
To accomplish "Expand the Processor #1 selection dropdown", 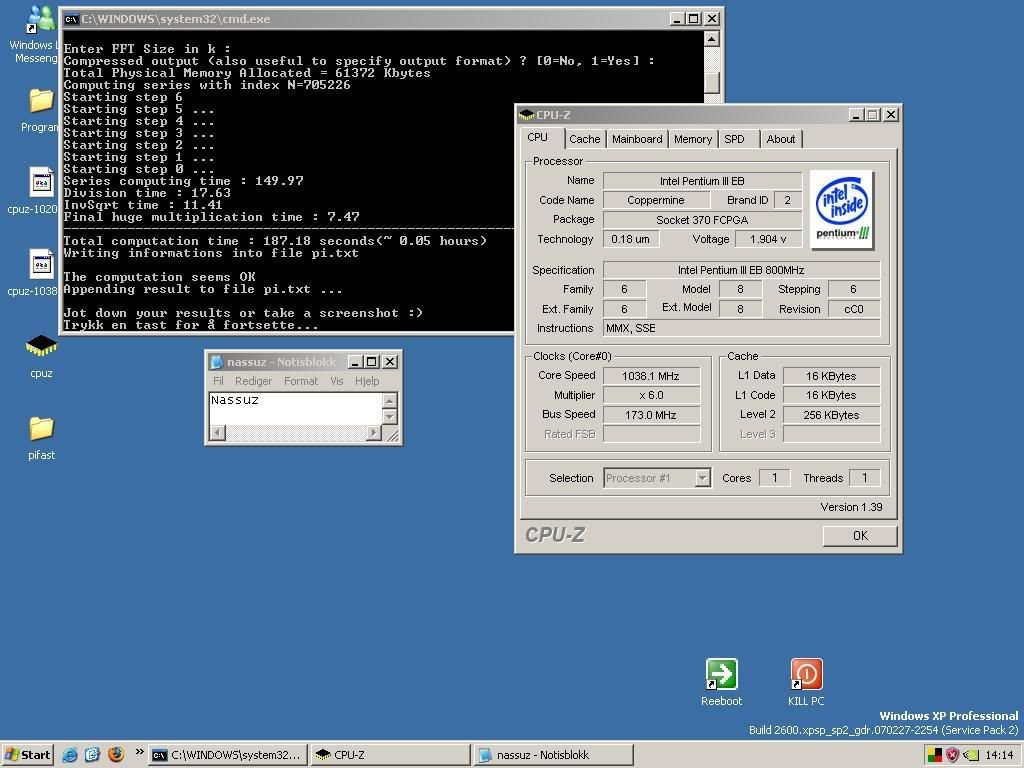I will point(702,478).
